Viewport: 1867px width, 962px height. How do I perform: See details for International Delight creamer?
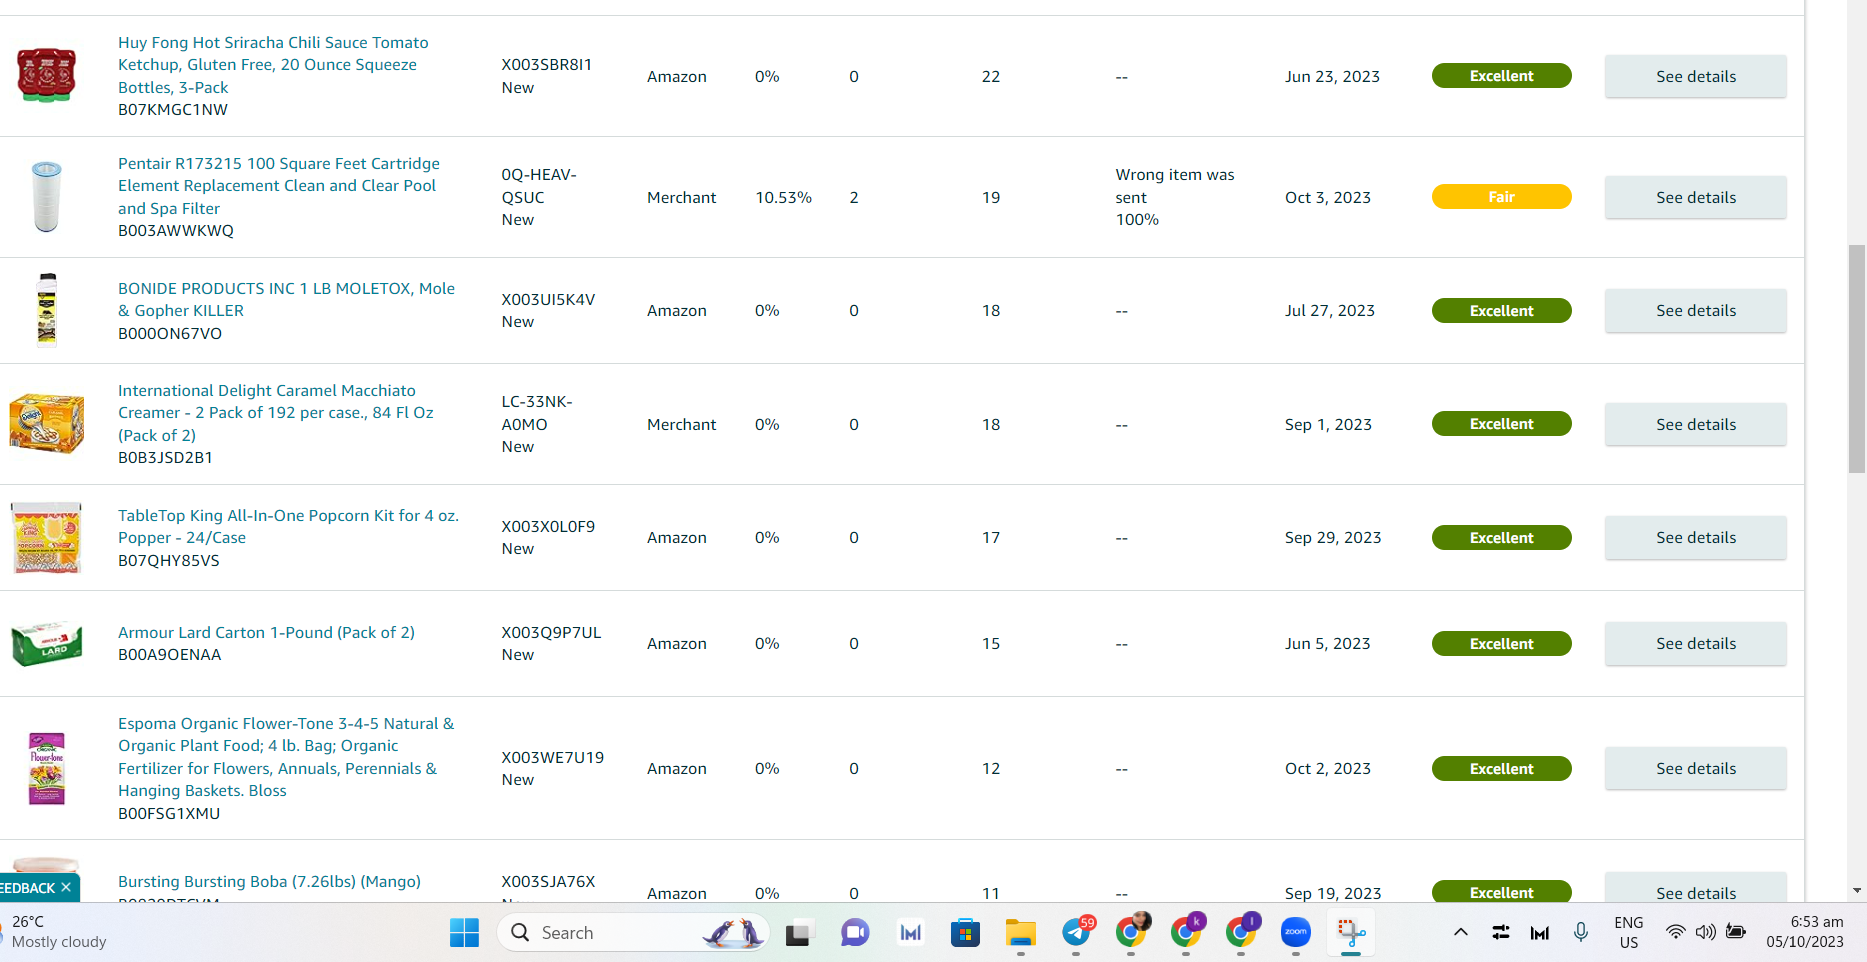1695,424
